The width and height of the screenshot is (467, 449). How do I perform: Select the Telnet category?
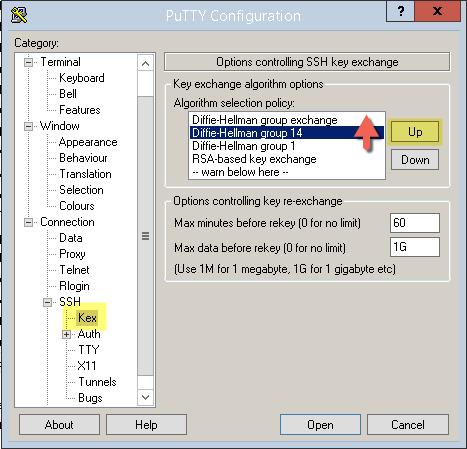pyautogui.click(x=74, y=270)
